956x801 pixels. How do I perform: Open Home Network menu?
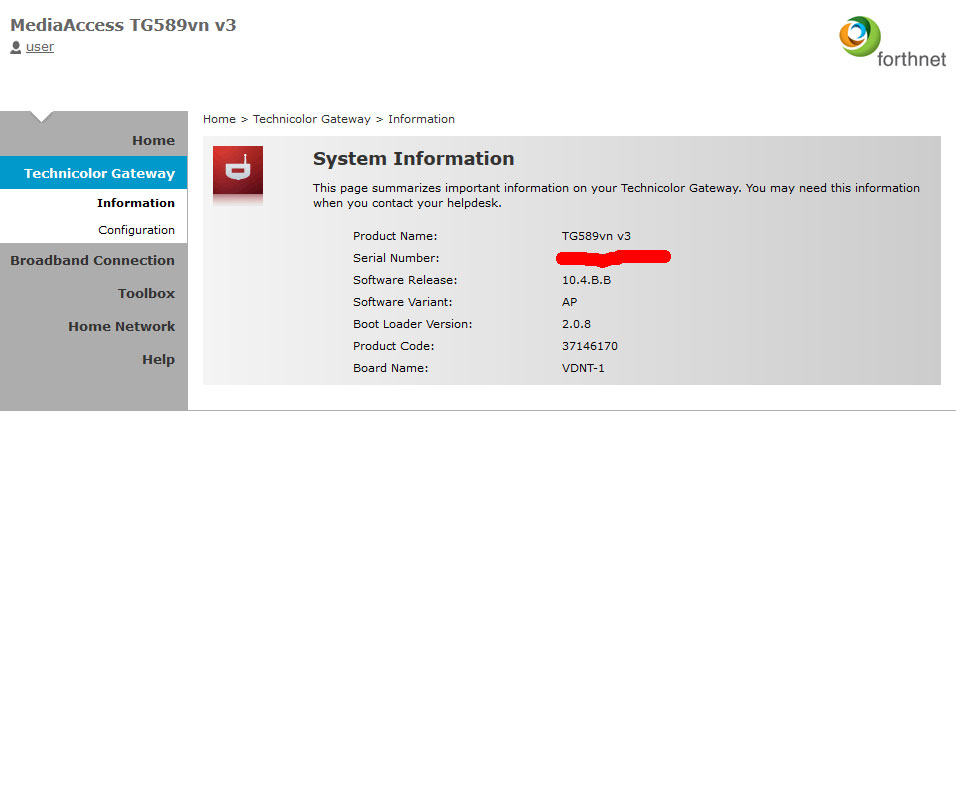click(x=121, y=326)
